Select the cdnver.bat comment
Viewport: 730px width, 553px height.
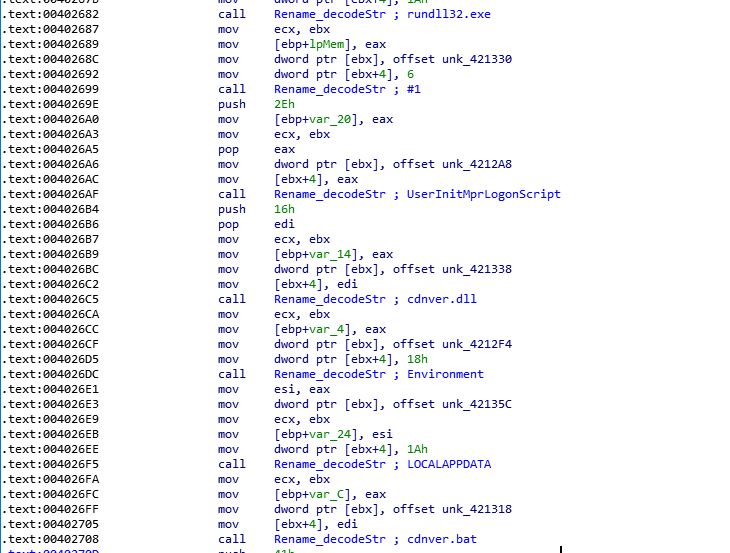[x=441, y=539]
